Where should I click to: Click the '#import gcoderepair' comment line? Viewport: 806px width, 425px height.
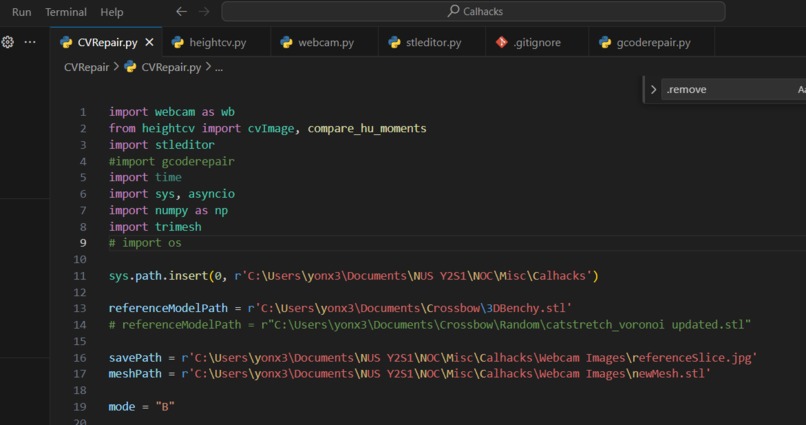(x=172, y=161)
